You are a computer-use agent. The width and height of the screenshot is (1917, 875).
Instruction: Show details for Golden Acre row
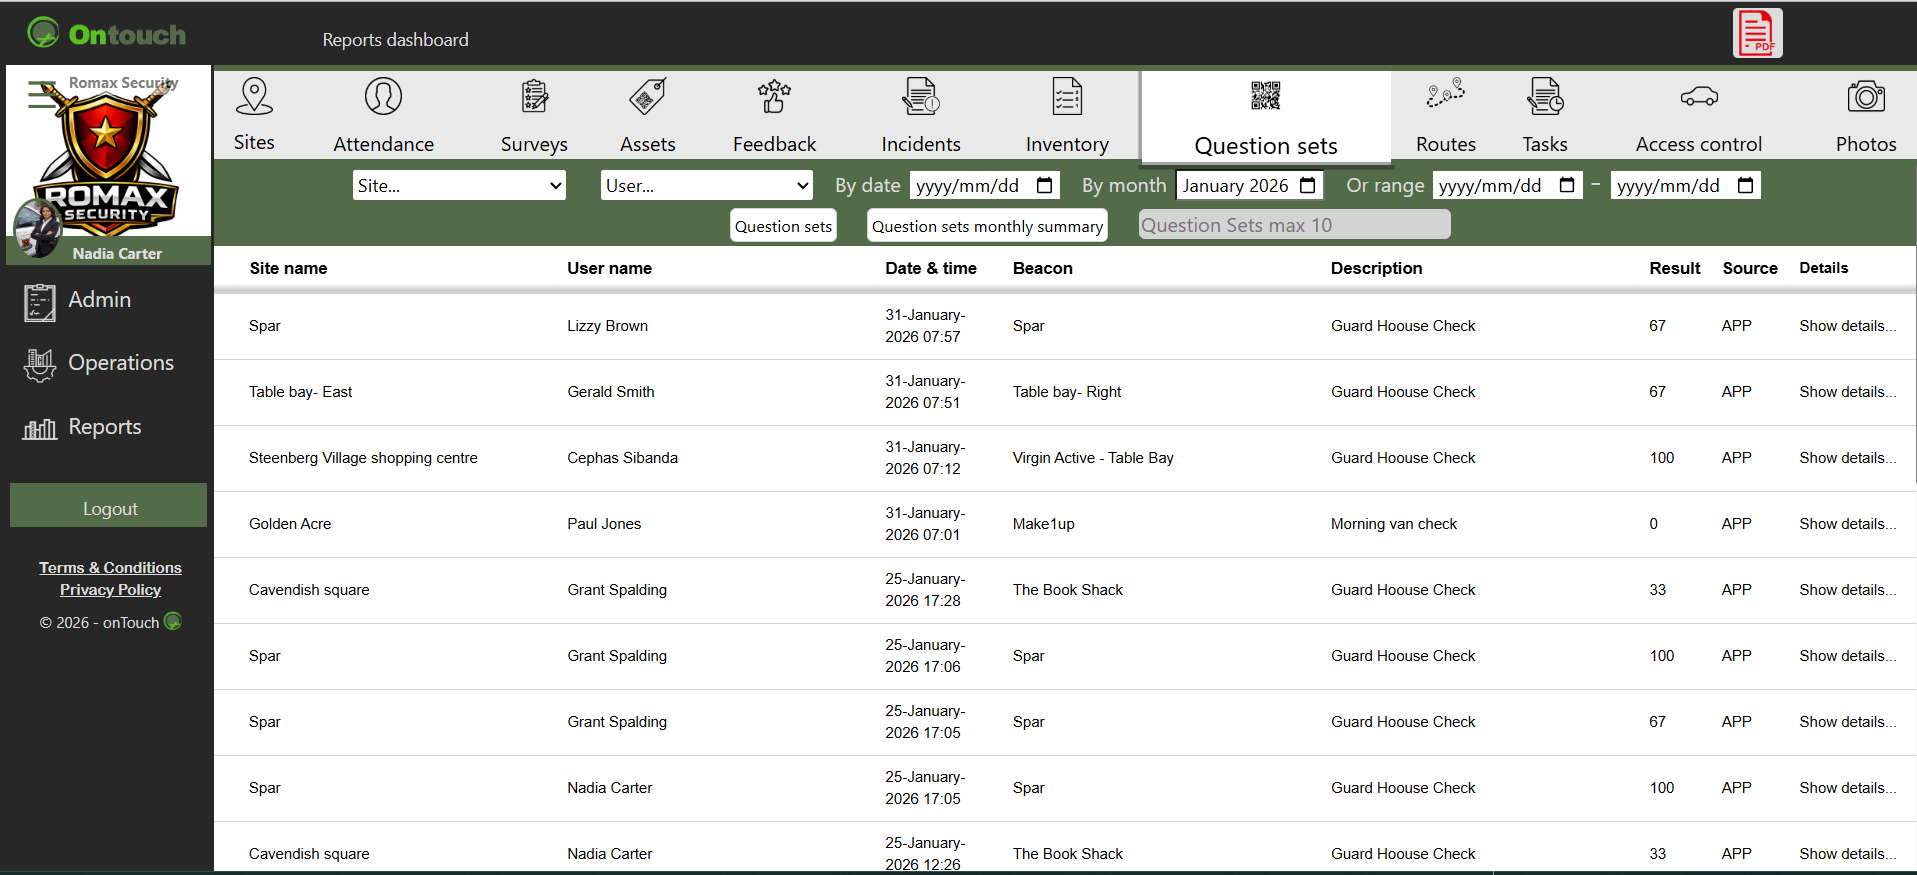(x=1846, y=524)
